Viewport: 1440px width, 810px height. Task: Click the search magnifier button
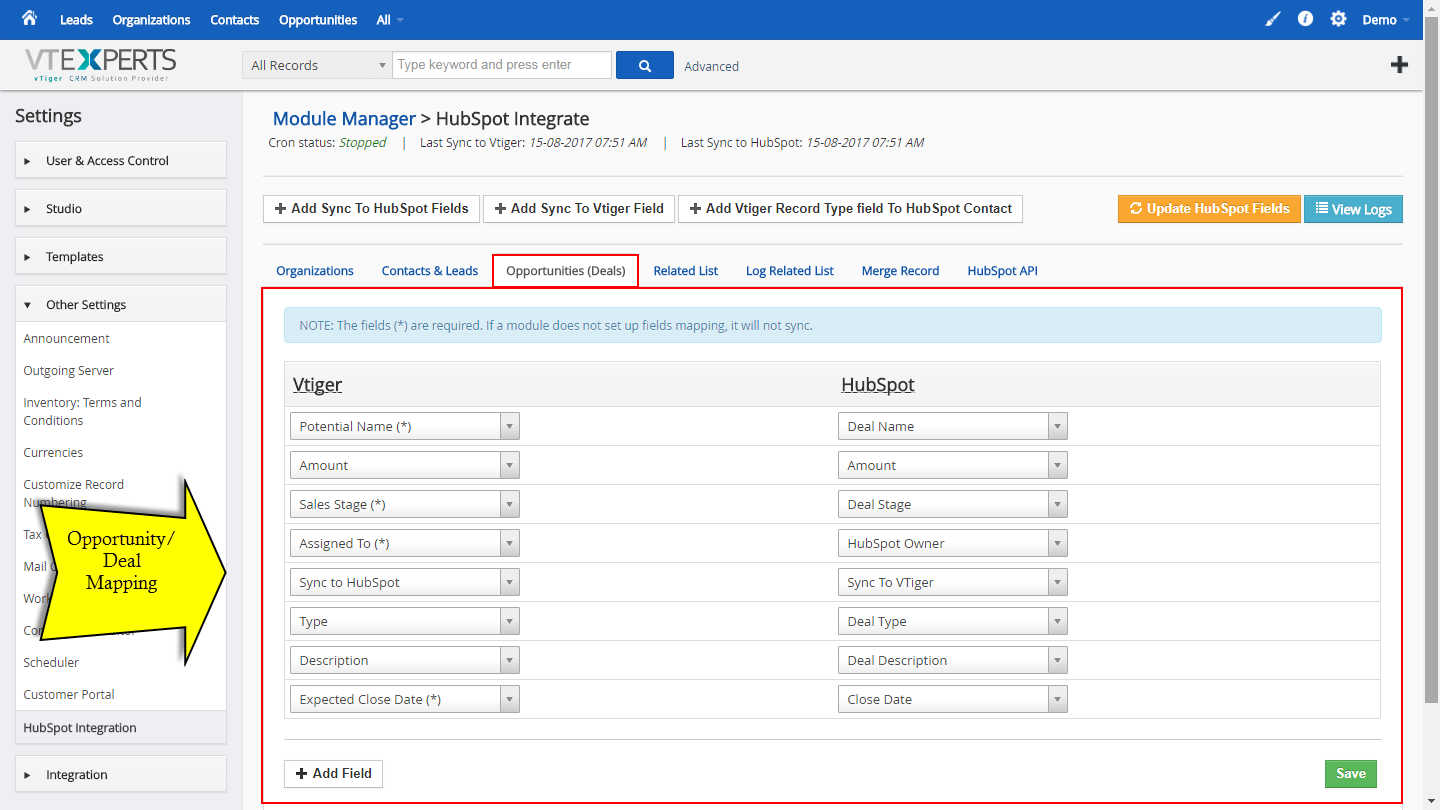[x=645, y=65]
